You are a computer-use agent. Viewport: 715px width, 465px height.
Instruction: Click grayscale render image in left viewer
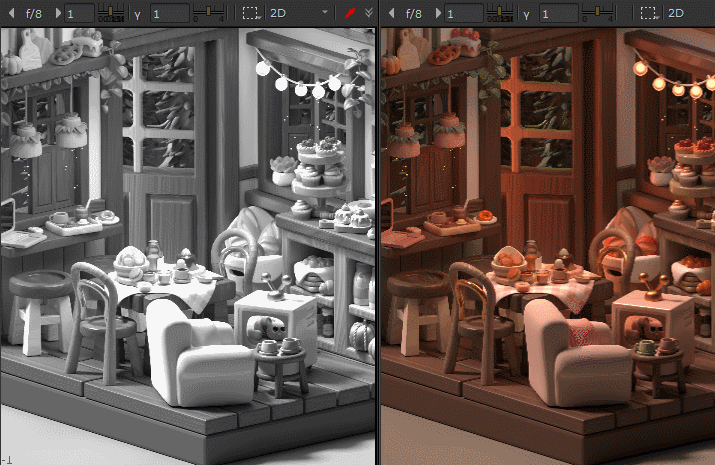pos(188,246)
